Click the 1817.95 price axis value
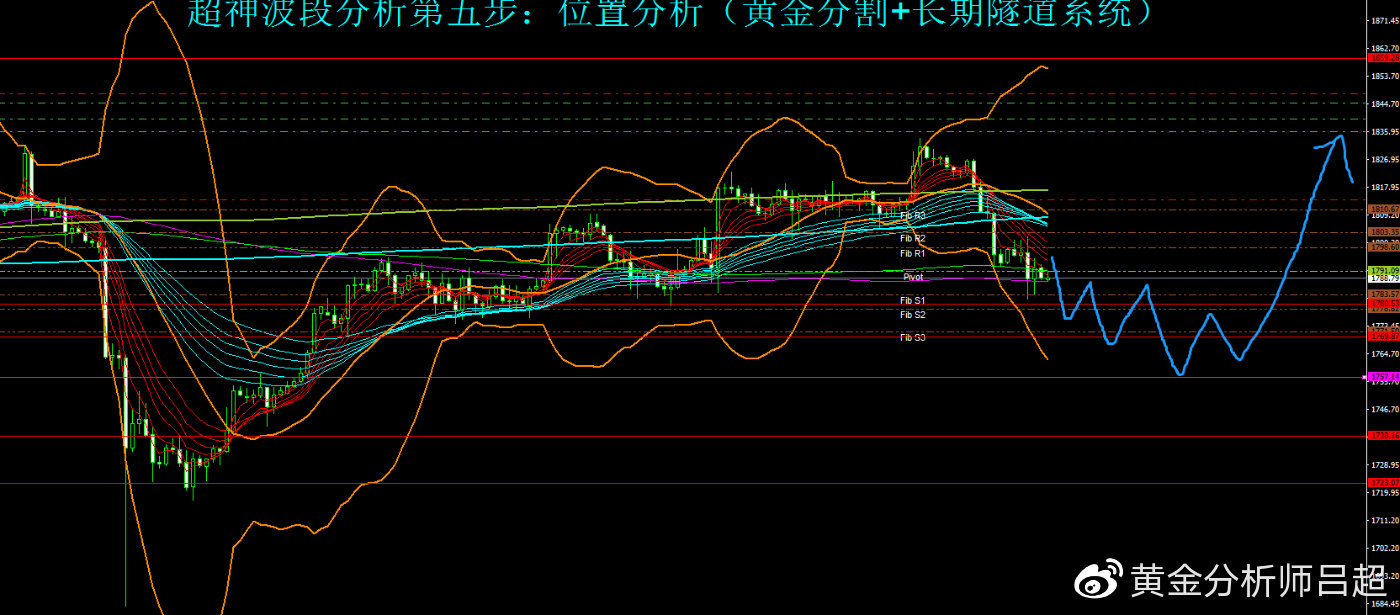1400x615 pixels. (1385, 188)
